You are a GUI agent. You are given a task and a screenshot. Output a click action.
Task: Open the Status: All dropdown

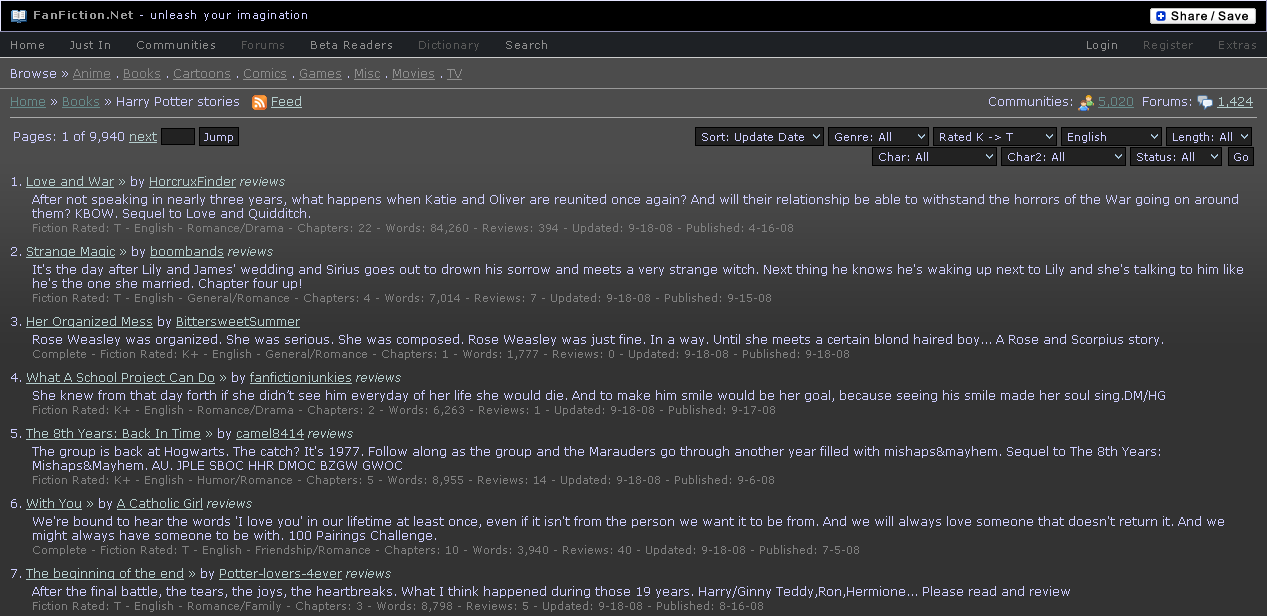[x=1176, y=157]
